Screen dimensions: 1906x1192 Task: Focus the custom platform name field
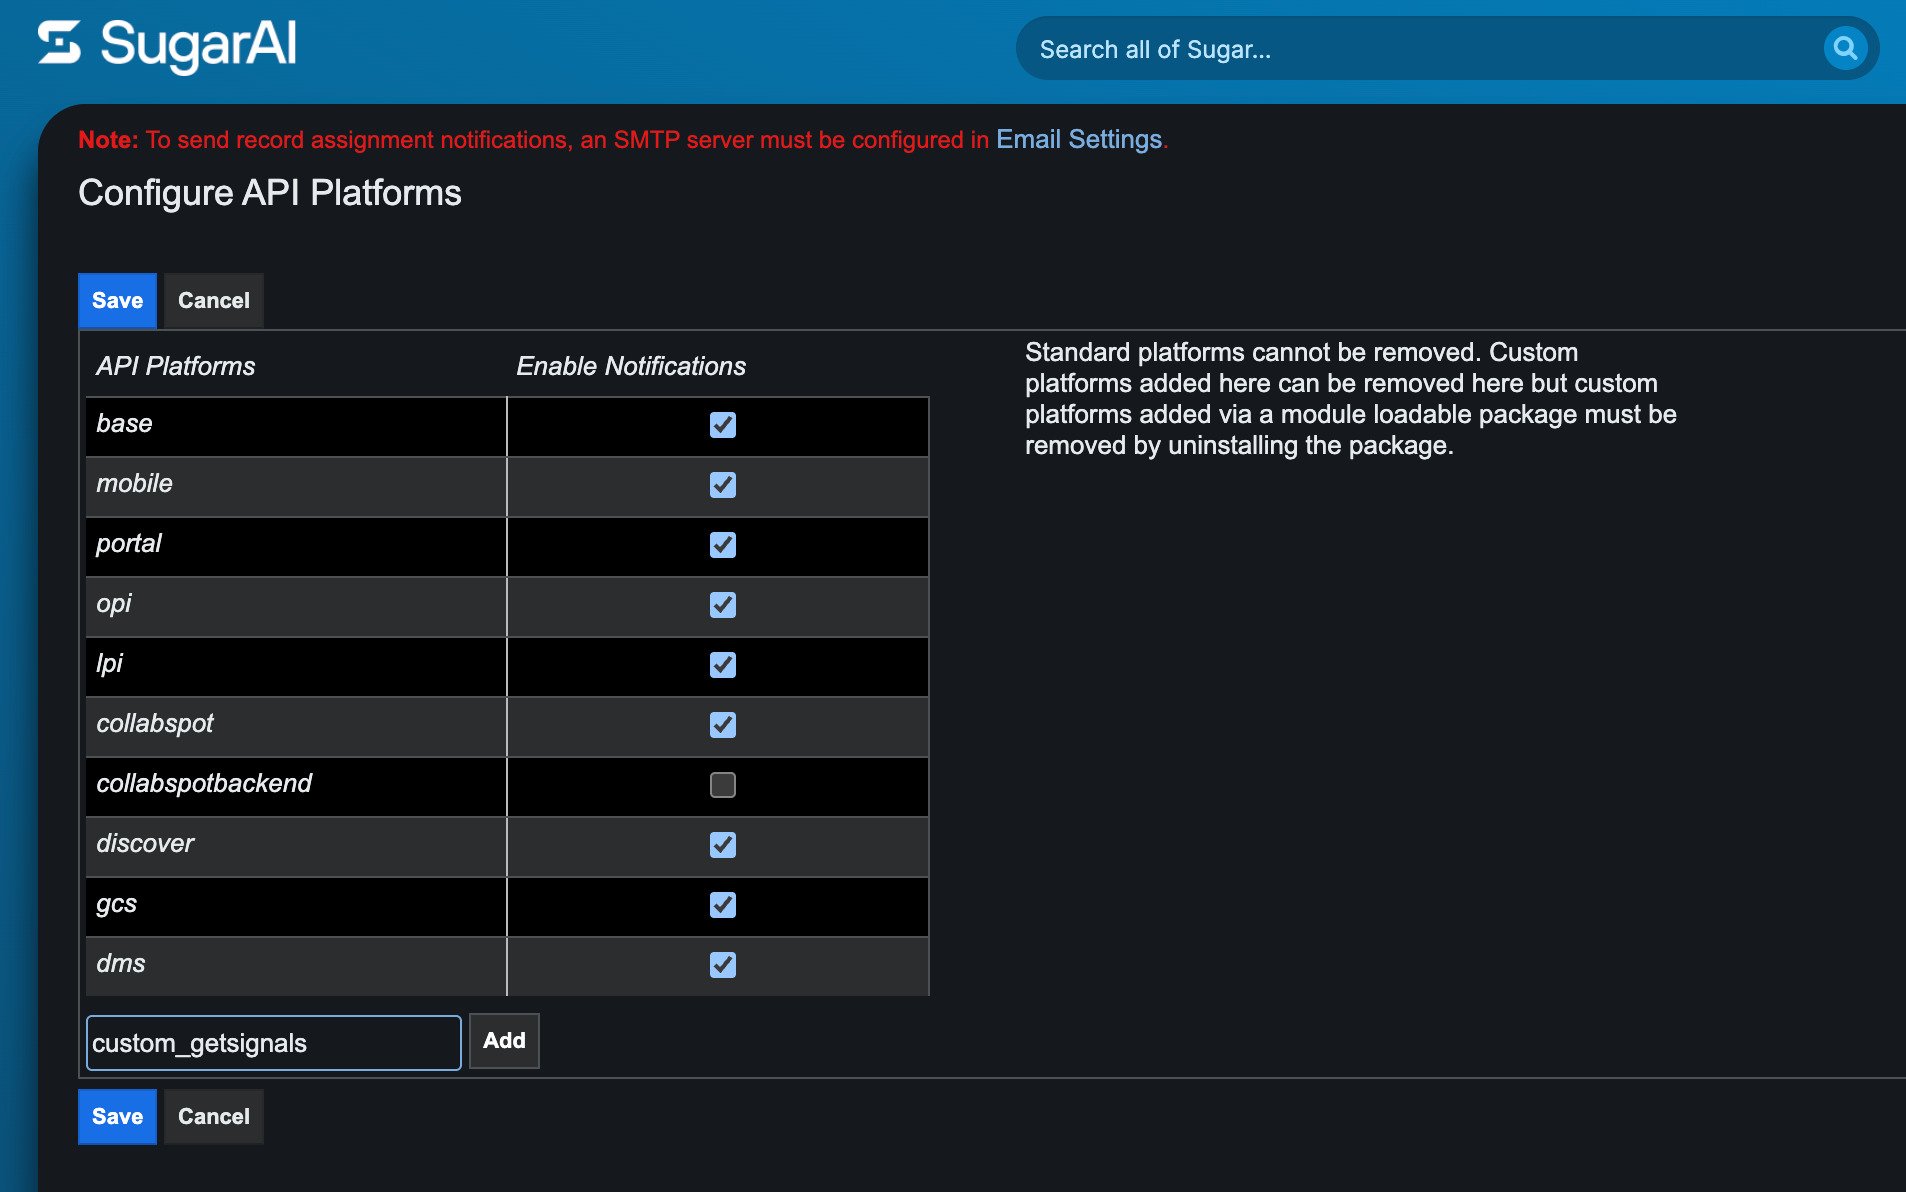(x=274, y=1043)
